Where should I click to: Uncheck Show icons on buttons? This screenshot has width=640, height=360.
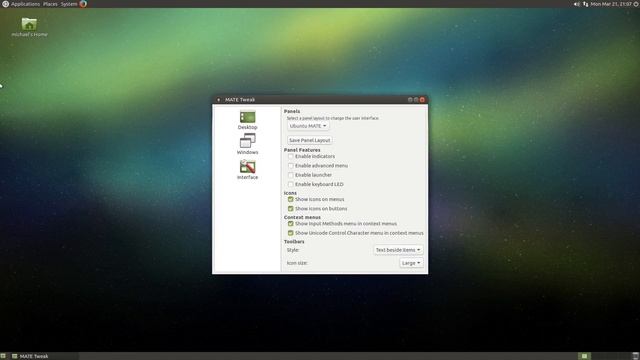tap(291, 209)
